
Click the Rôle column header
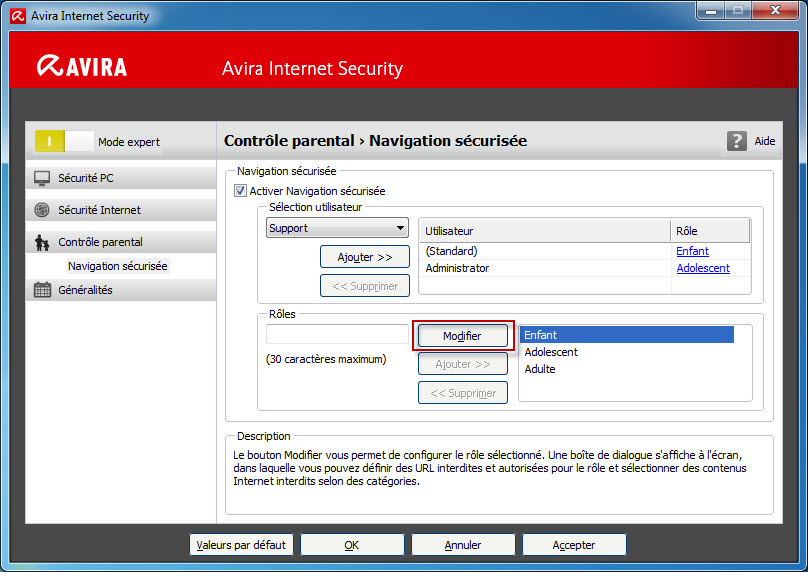(710, 231)
